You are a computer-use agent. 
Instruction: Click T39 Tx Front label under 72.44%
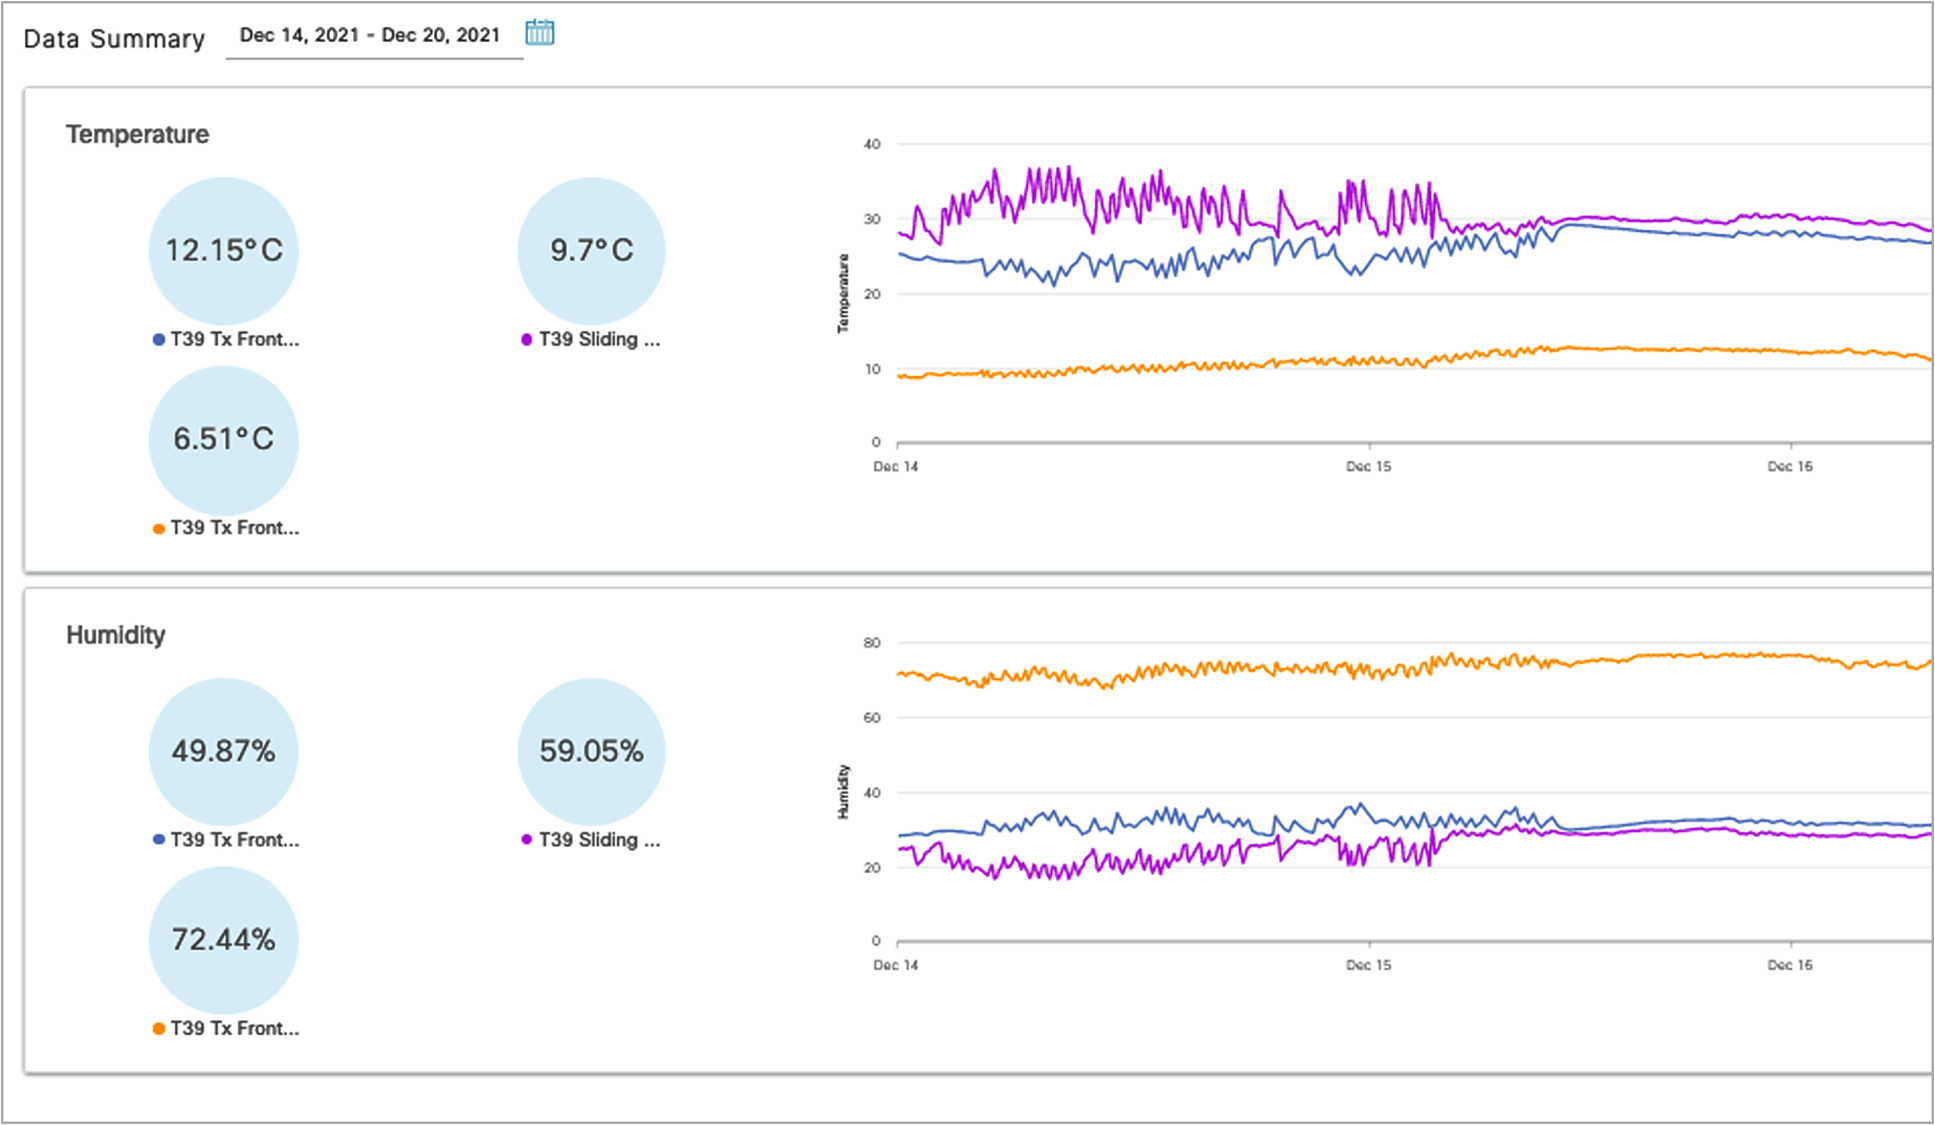point(235,1029)
